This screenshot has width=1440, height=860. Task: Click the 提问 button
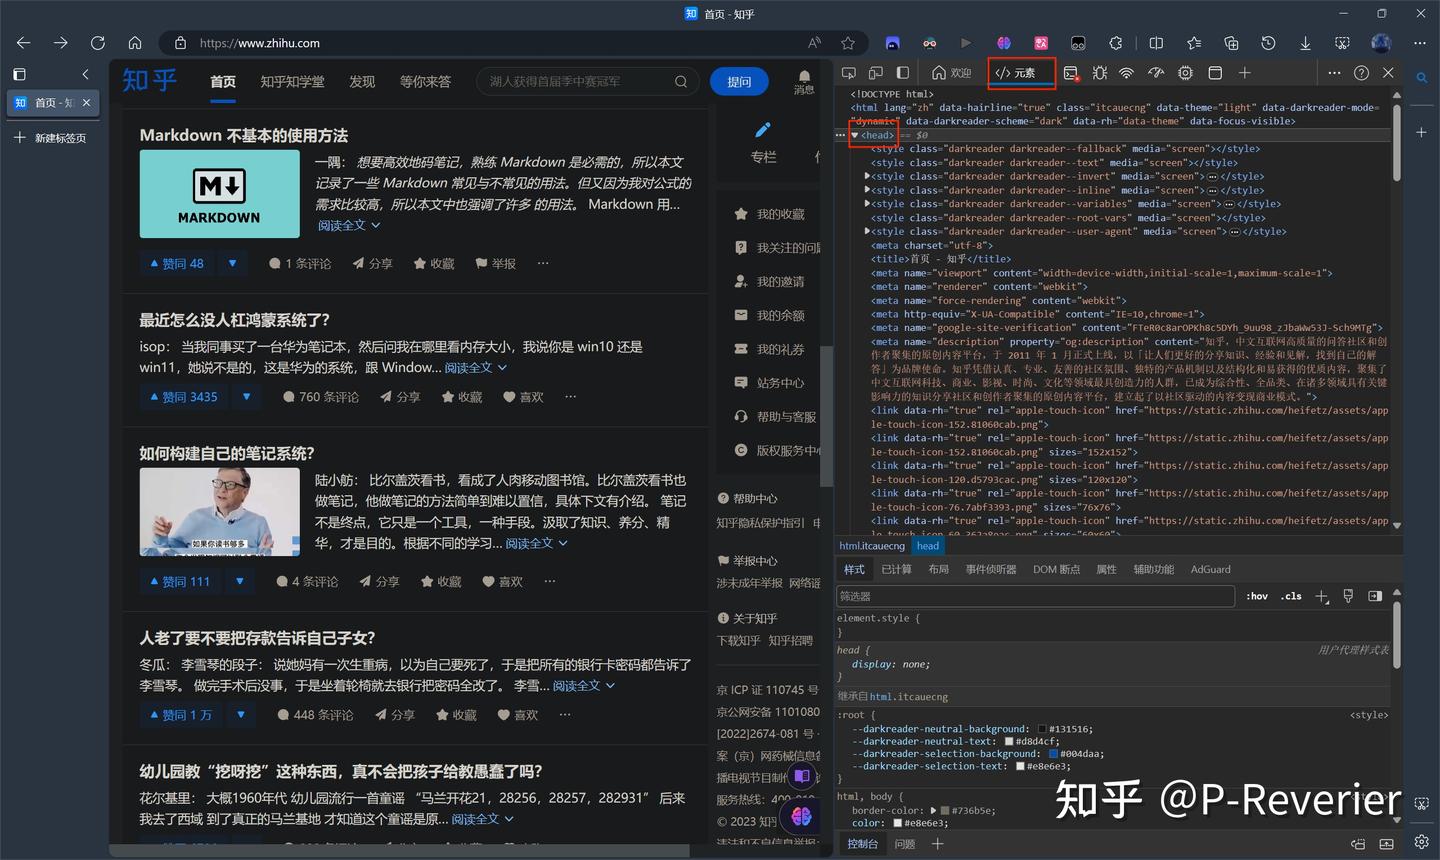(x=739, y=81)
